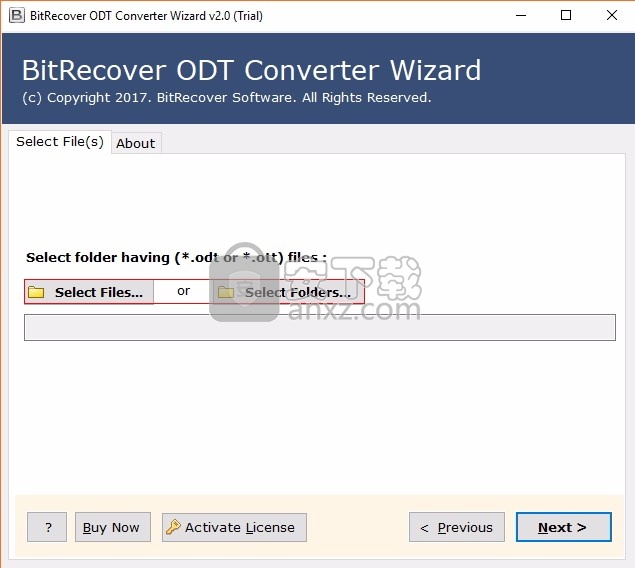Click the yellow folder icon beside Select Files
The height and width of the screenshot is (568, 635).
(x=37, y=292)
